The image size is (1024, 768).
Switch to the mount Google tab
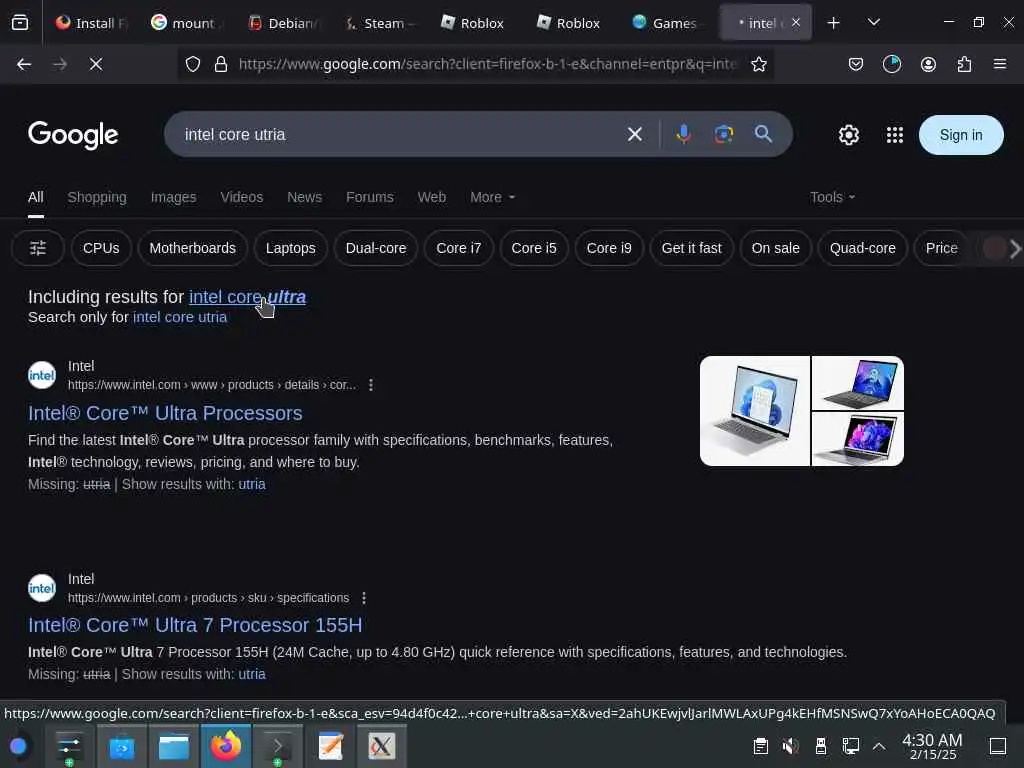point(185,23)
